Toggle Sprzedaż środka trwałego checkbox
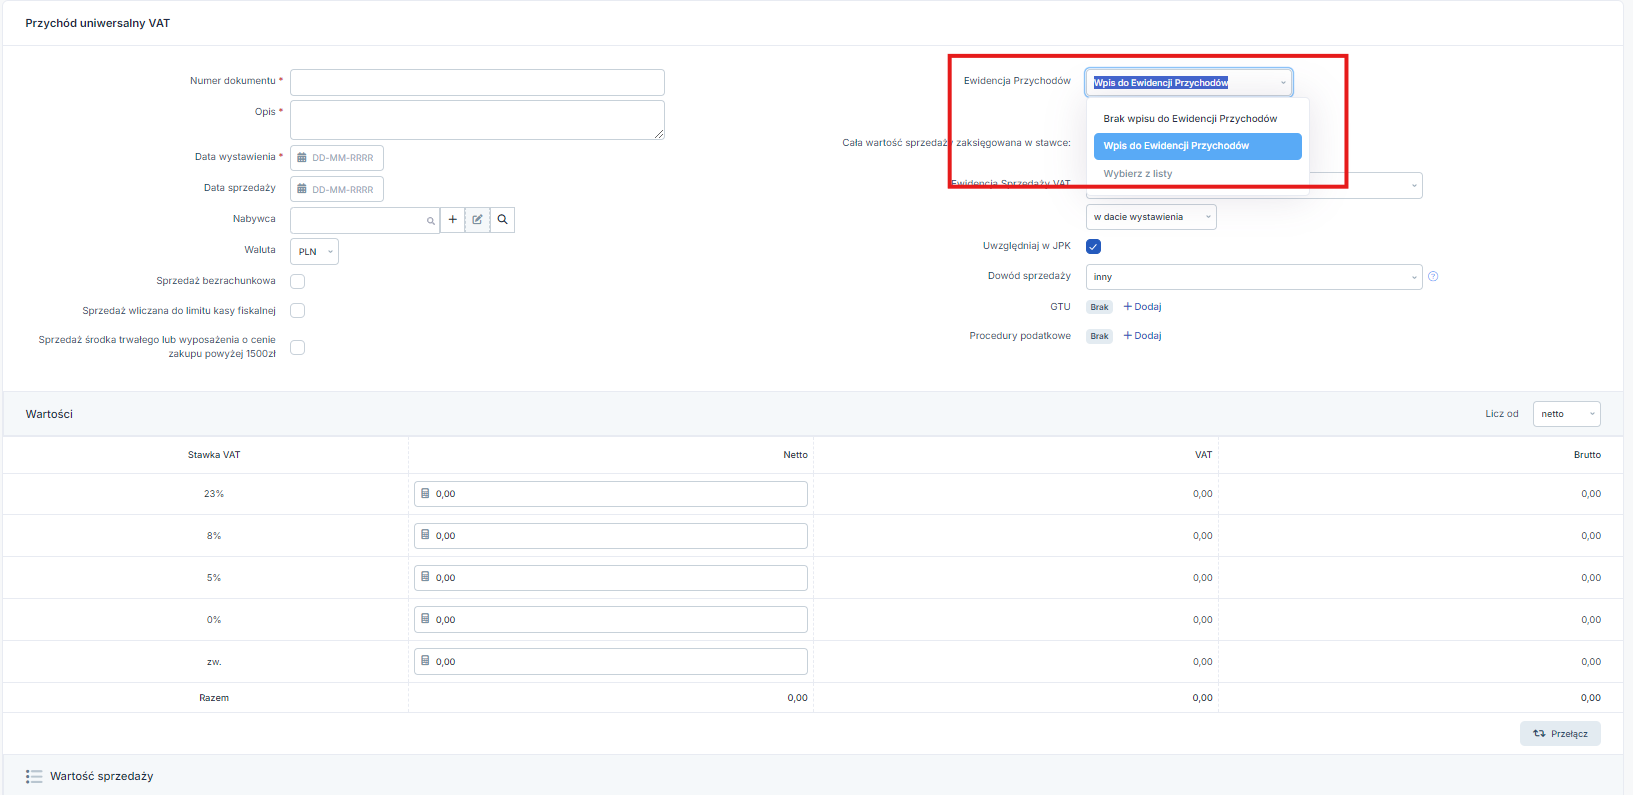1633x795 pixels. (x=297, y=348)
